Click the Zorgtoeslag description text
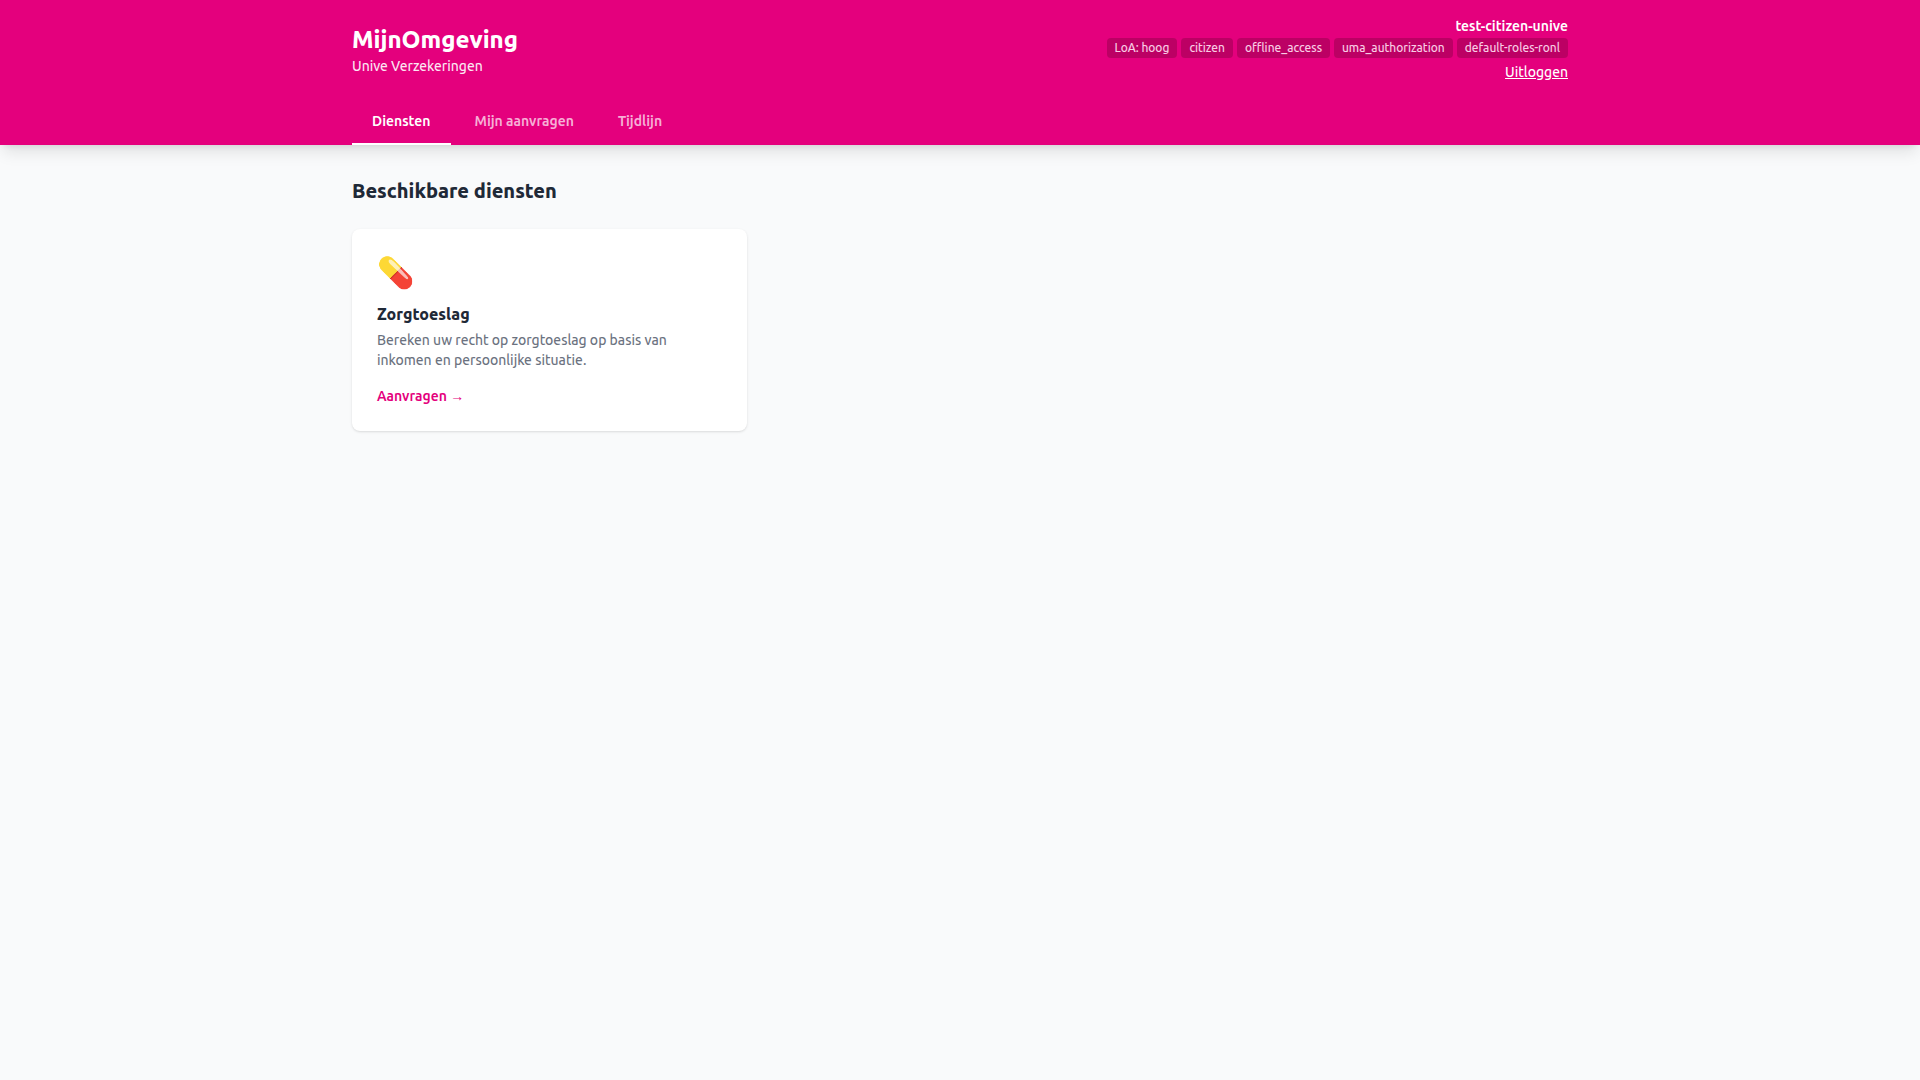Image resolution: width=1920 pixels, height=1080 pixels. [521, 350]
